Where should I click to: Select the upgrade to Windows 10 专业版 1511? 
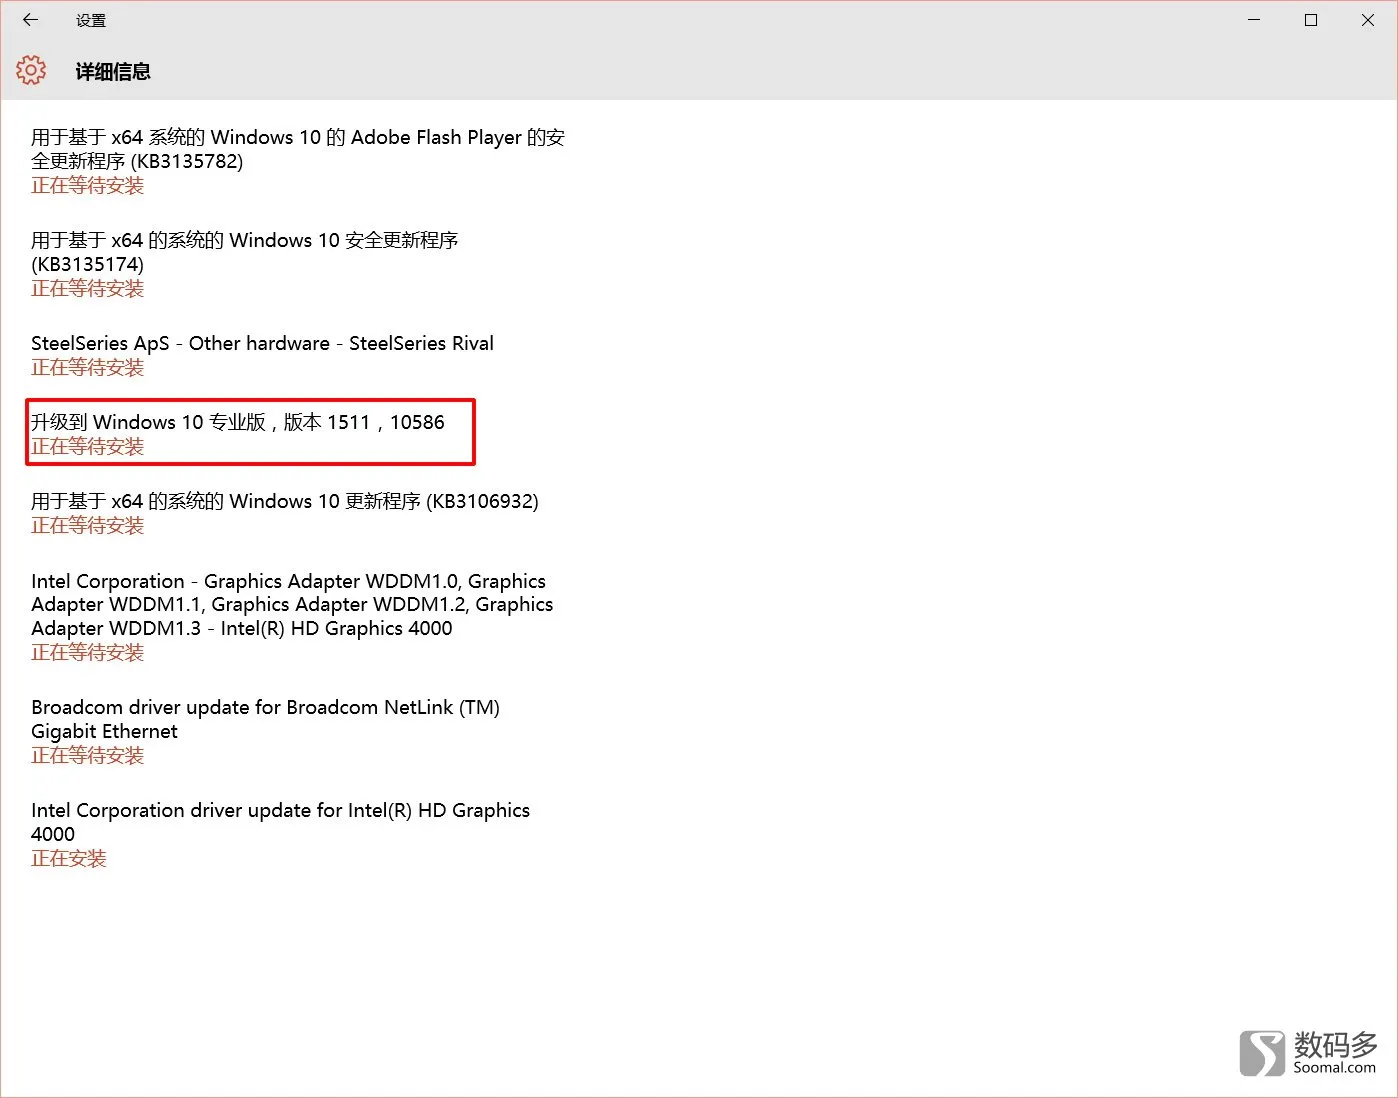point(238,422)
